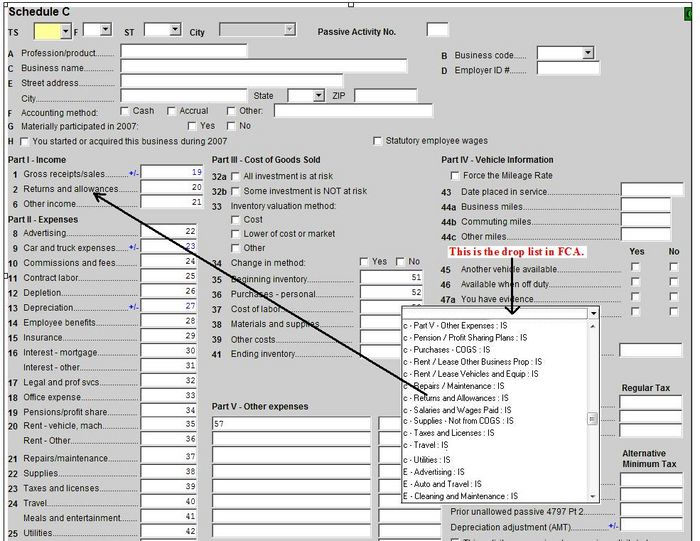The image size is (700, 541).
Task: Click +/- icon beside Car and truck expenses
Action: (x=133, y=247)
